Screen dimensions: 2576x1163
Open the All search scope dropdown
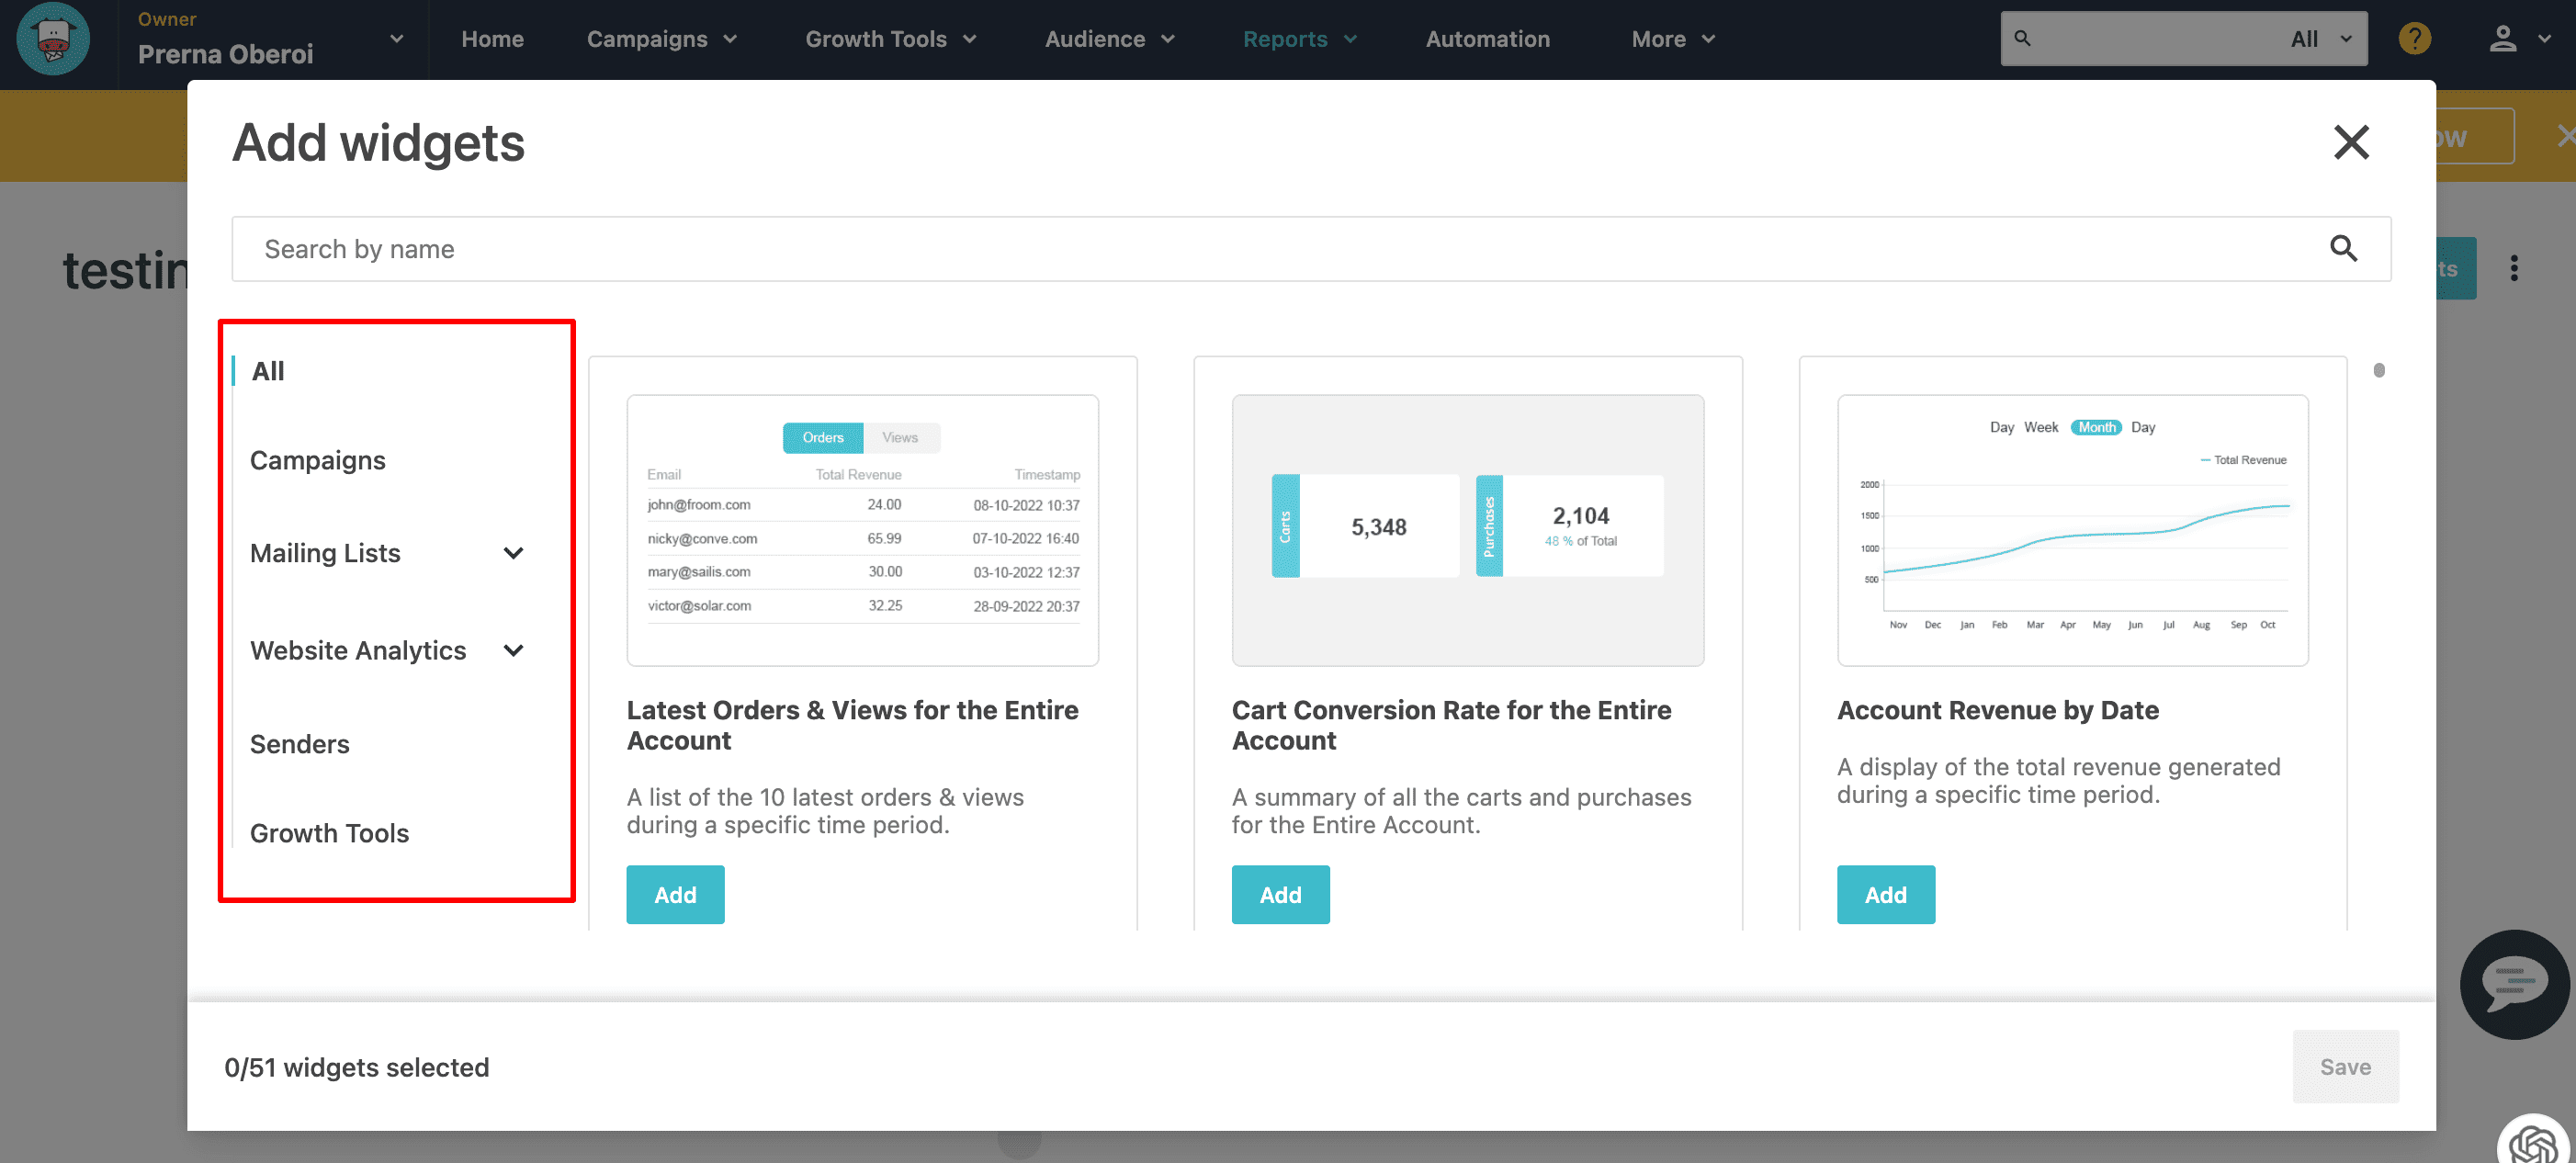pyautogui.click(x=2320, y=39)
